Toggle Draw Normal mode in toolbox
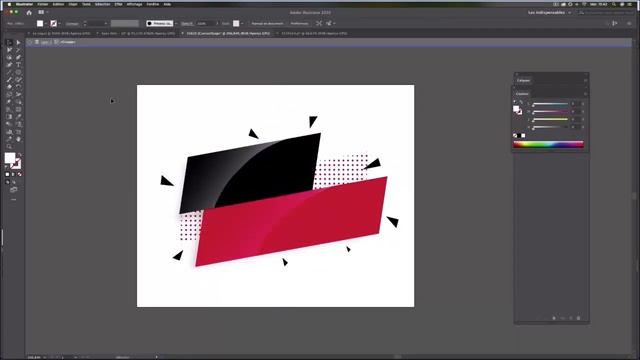This screenshot has height=360, width=640. click(7, 182)
